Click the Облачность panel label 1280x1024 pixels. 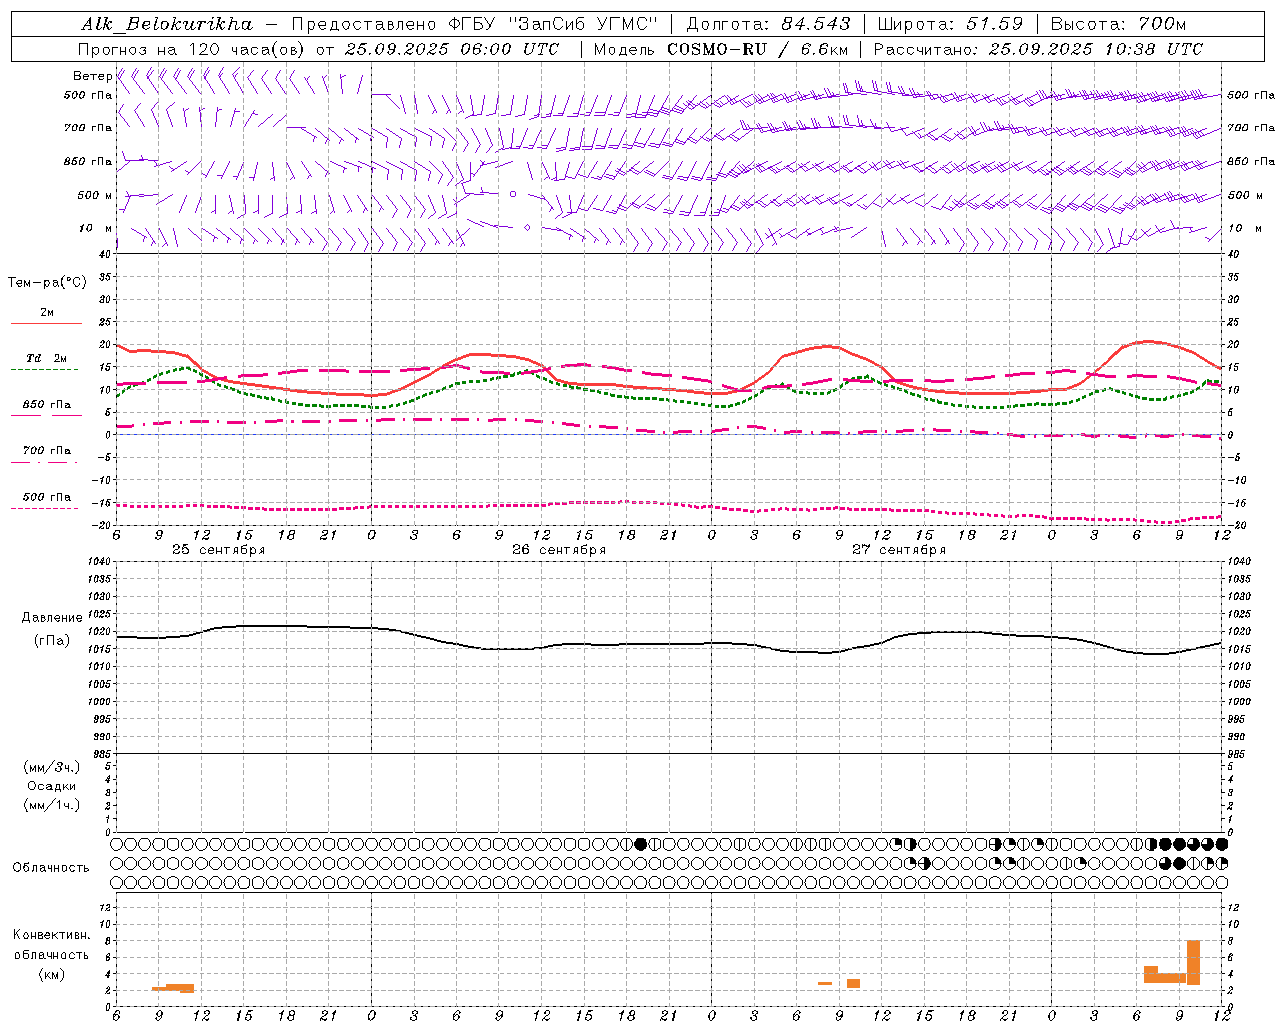click(51, 867)
